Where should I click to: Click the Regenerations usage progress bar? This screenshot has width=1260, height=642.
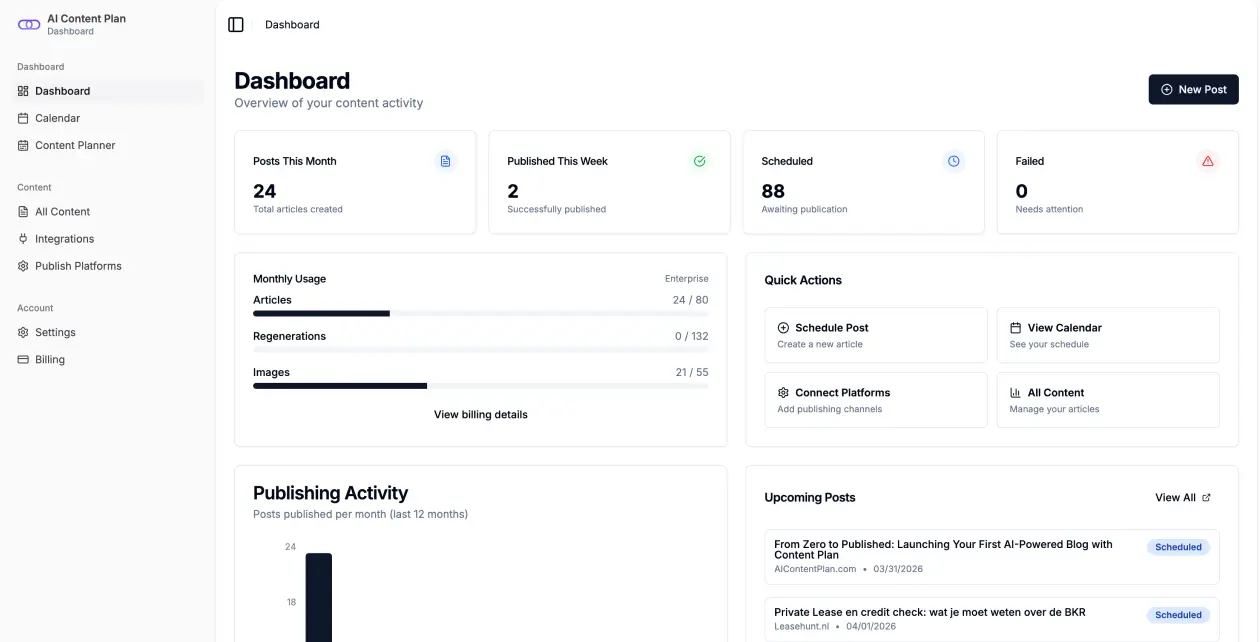(481, 350)
